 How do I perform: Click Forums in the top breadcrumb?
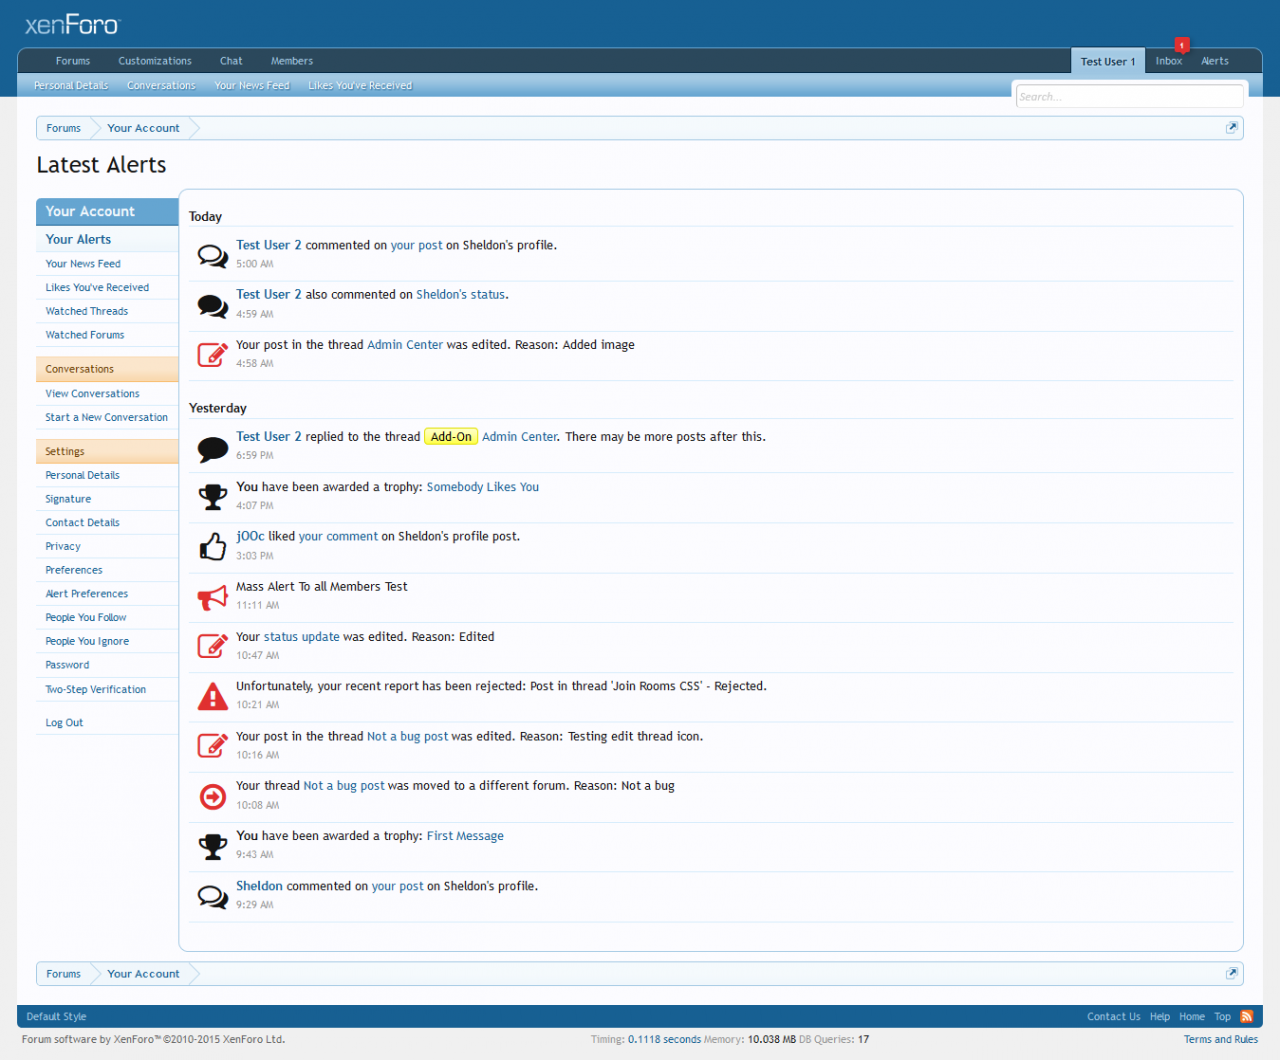point(63,128)
